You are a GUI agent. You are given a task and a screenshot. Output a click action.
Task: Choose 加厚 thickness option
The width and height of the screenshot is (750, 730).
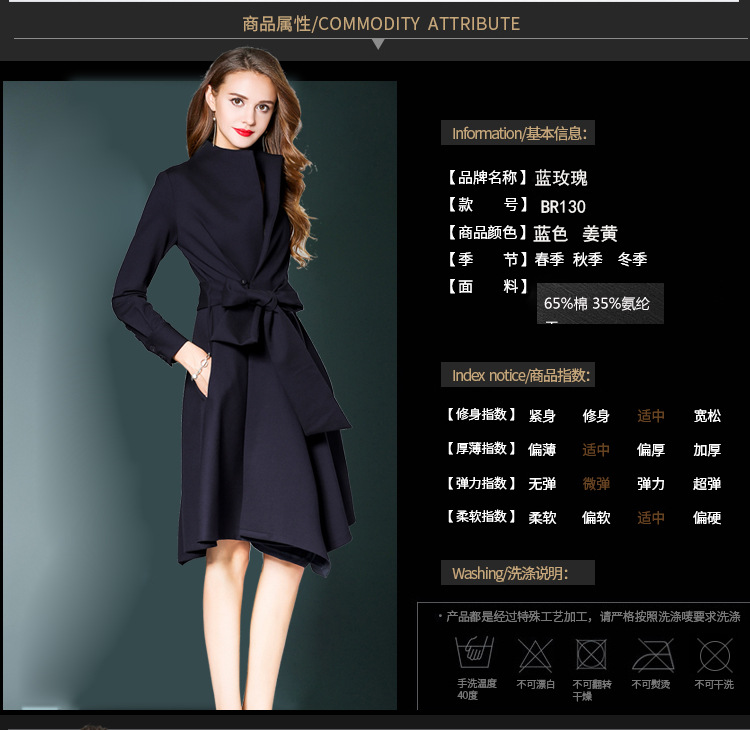pos(707,450)
